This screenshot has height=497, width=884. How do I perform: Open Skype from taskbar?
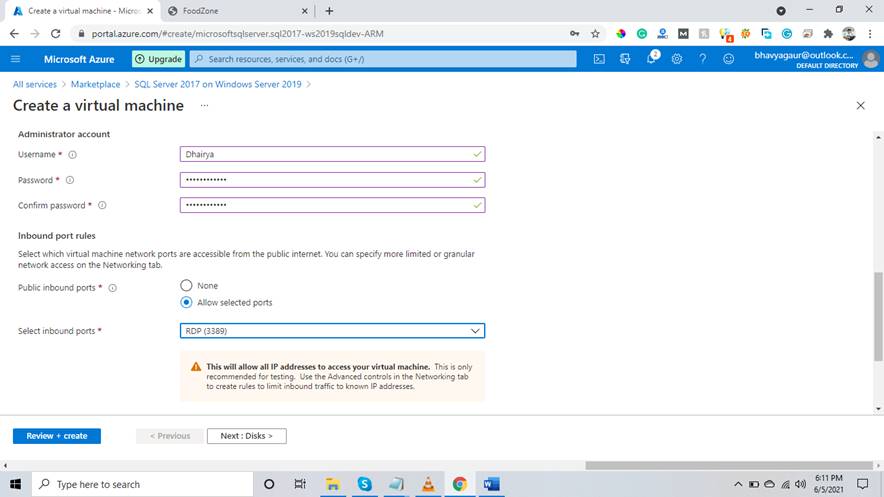(x=364, y=484)
